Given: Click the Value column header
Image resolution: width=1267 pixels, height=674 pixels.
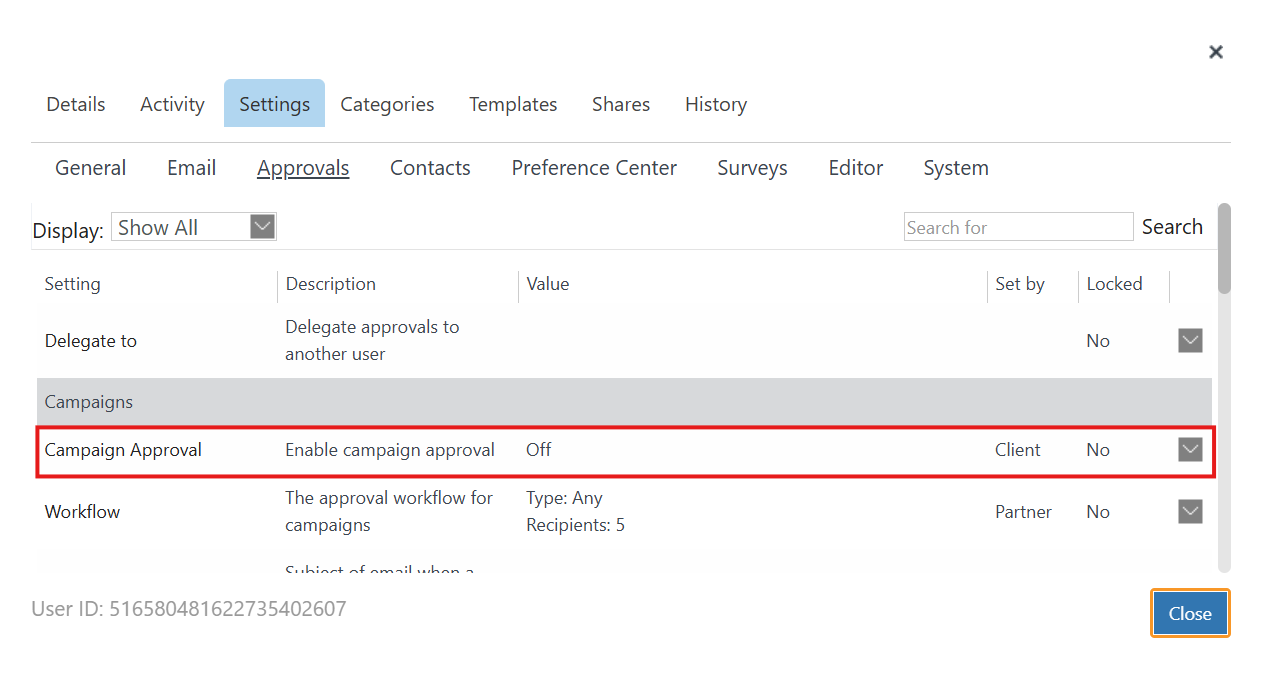Looking at the screenshot, I should pyautogui.click(x=547, y=284).
